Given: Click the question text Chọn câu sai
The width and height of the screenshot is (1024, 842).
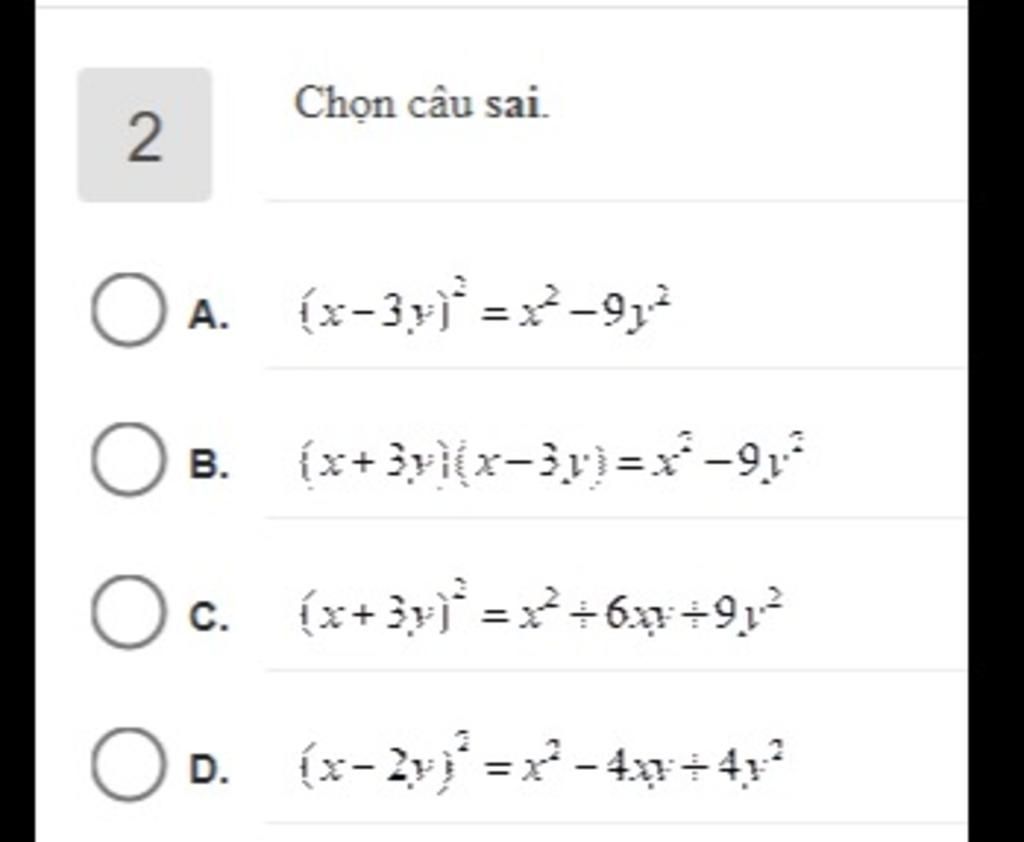Looking at the screenshot, I should click(x=421, y=103).
